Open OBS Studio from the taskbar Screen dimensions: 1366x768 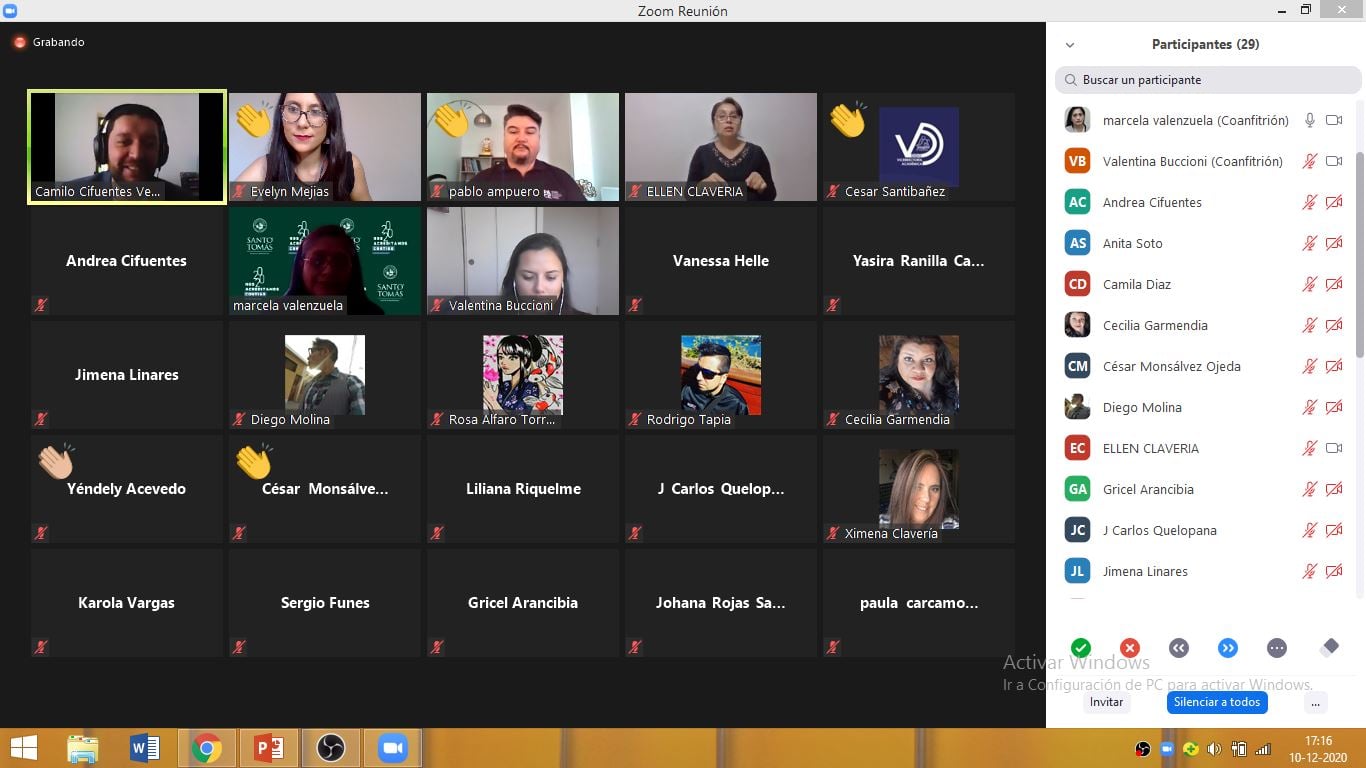click(x=330, y=748)
